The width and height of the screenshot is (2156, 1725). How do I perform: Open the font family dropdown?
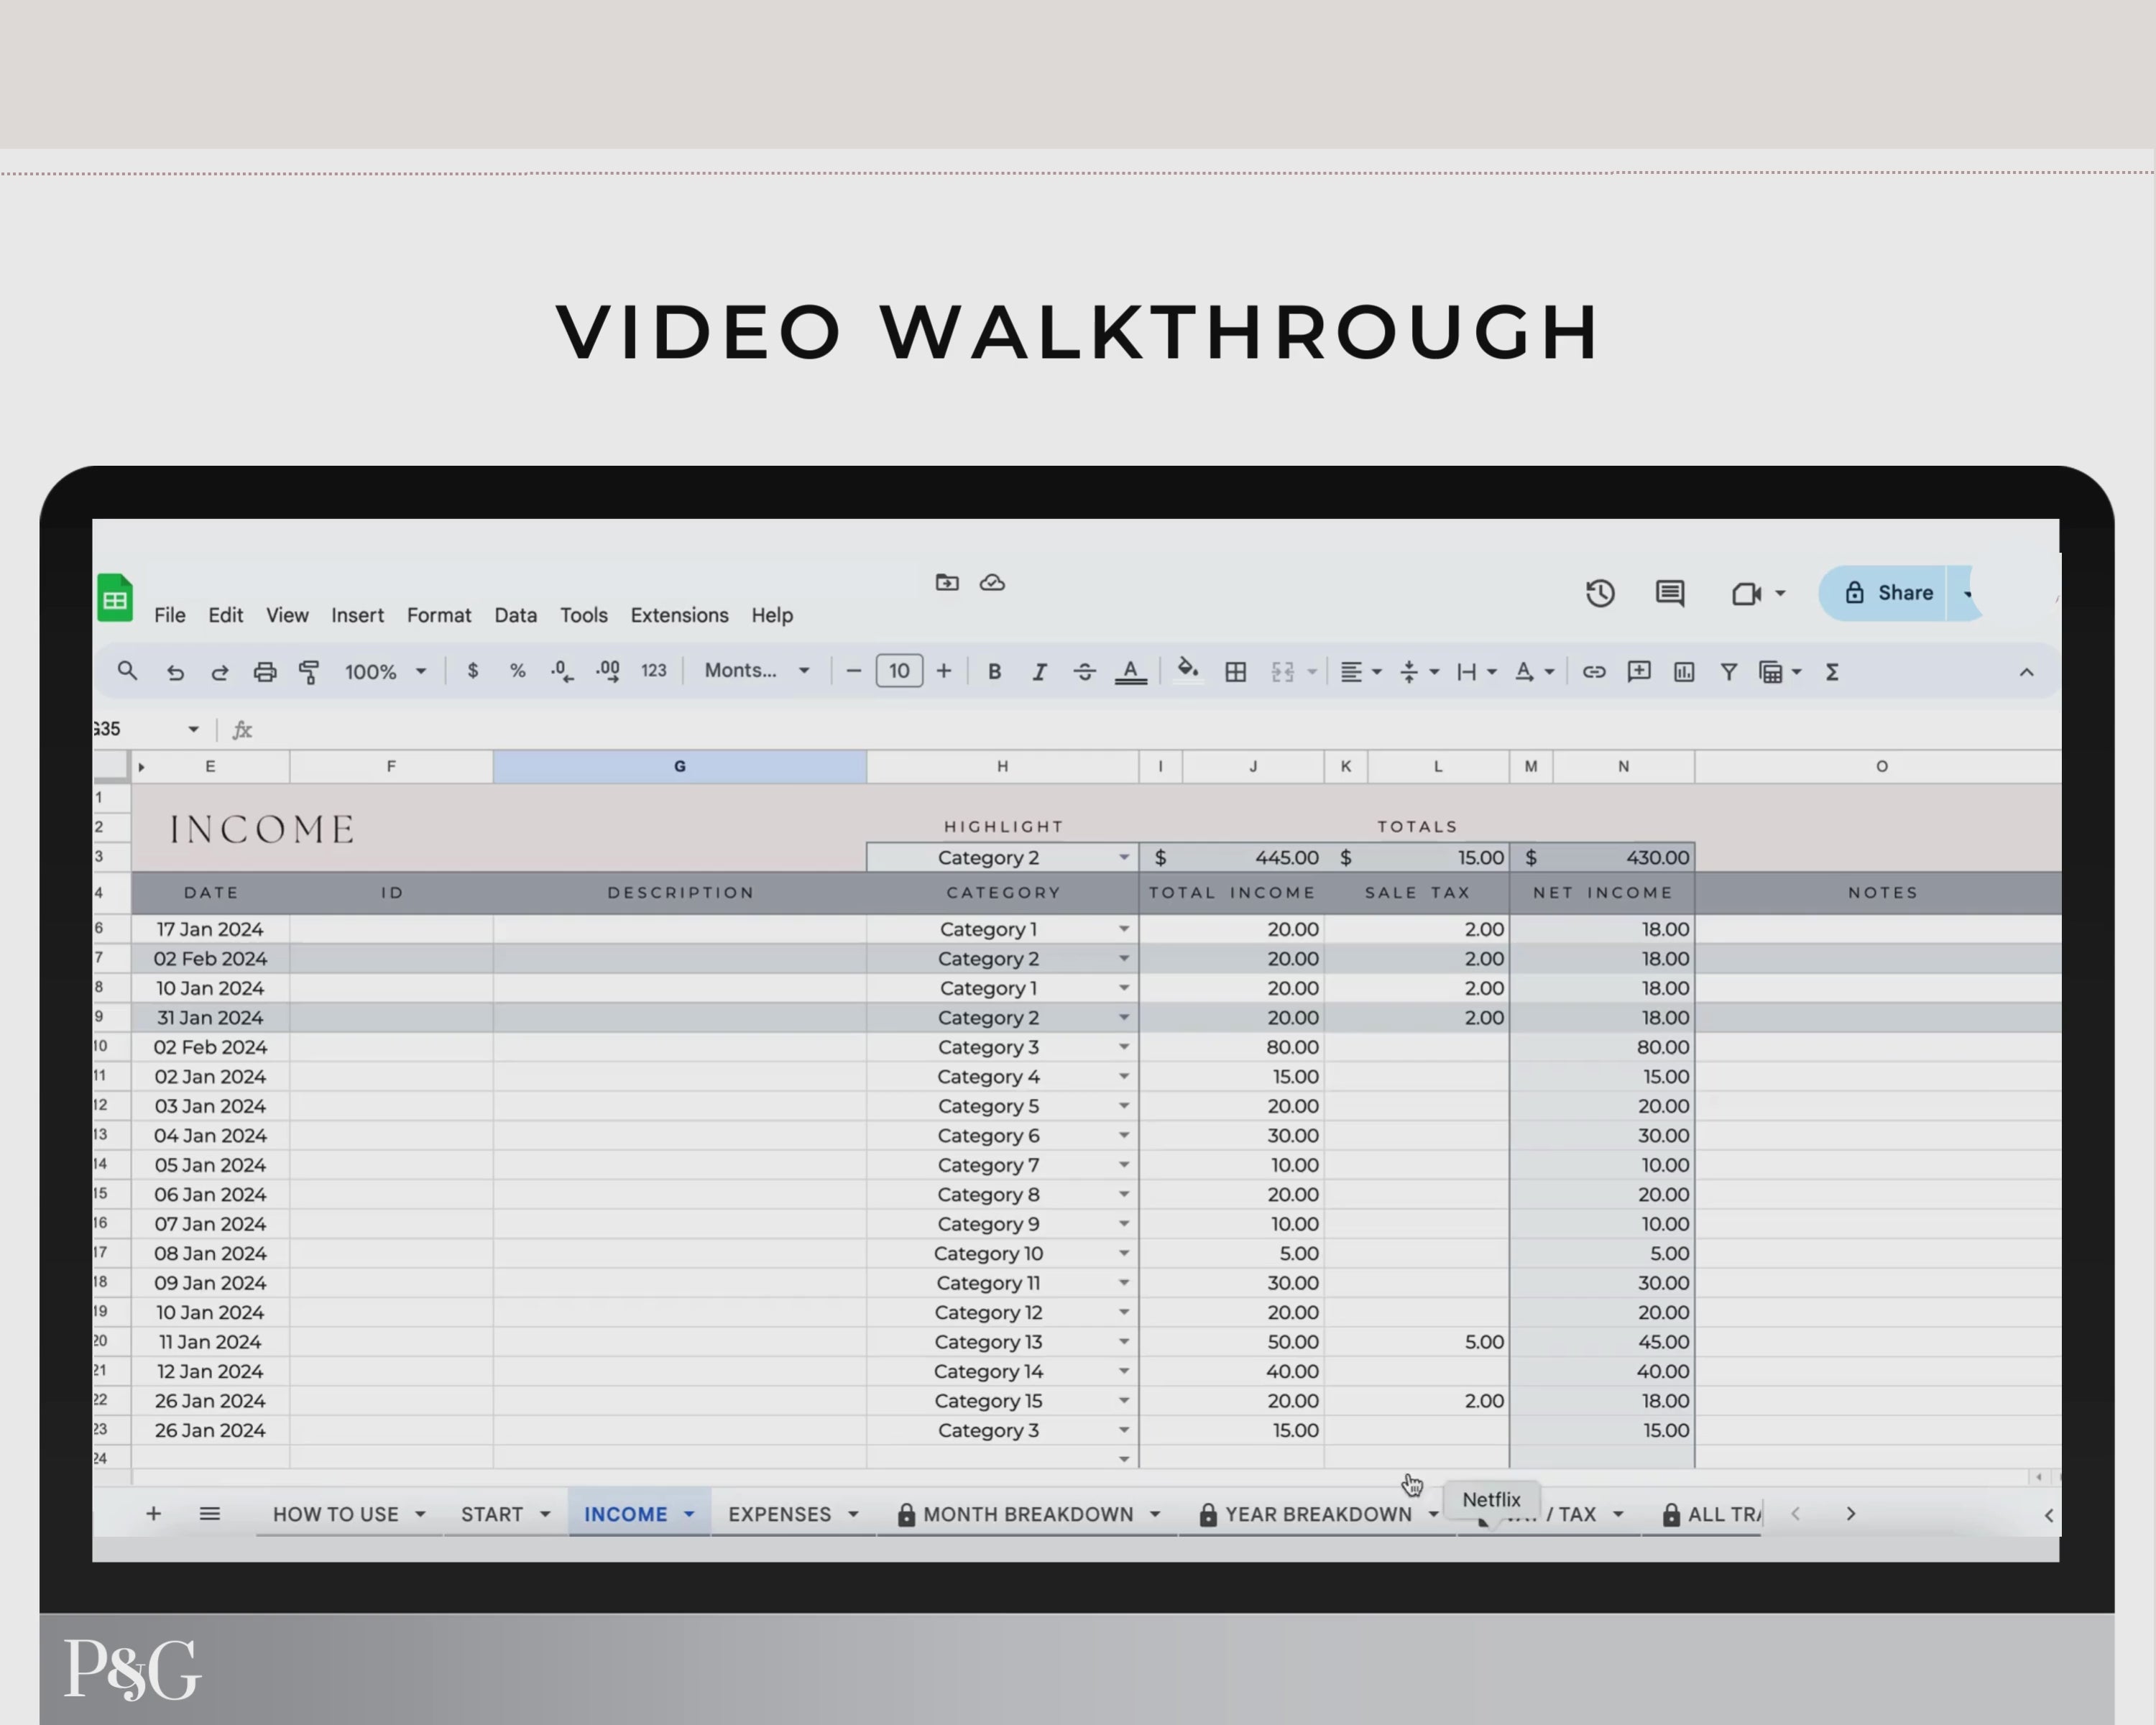click(756, 671)
